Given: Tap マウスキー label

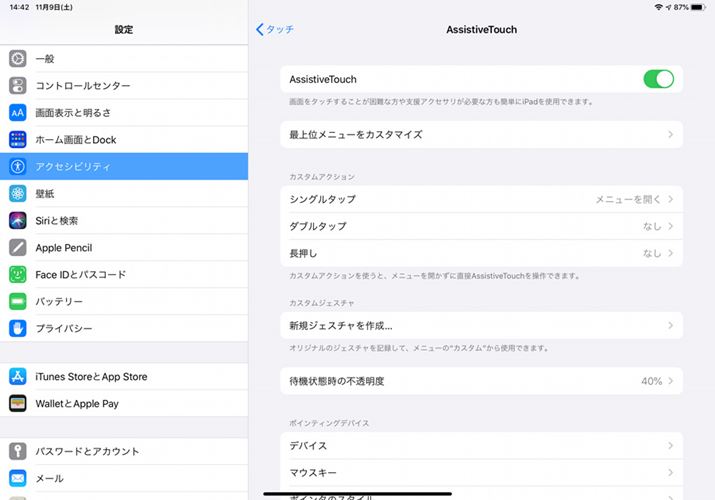Looking at the screenshot, I should [313, 473].
